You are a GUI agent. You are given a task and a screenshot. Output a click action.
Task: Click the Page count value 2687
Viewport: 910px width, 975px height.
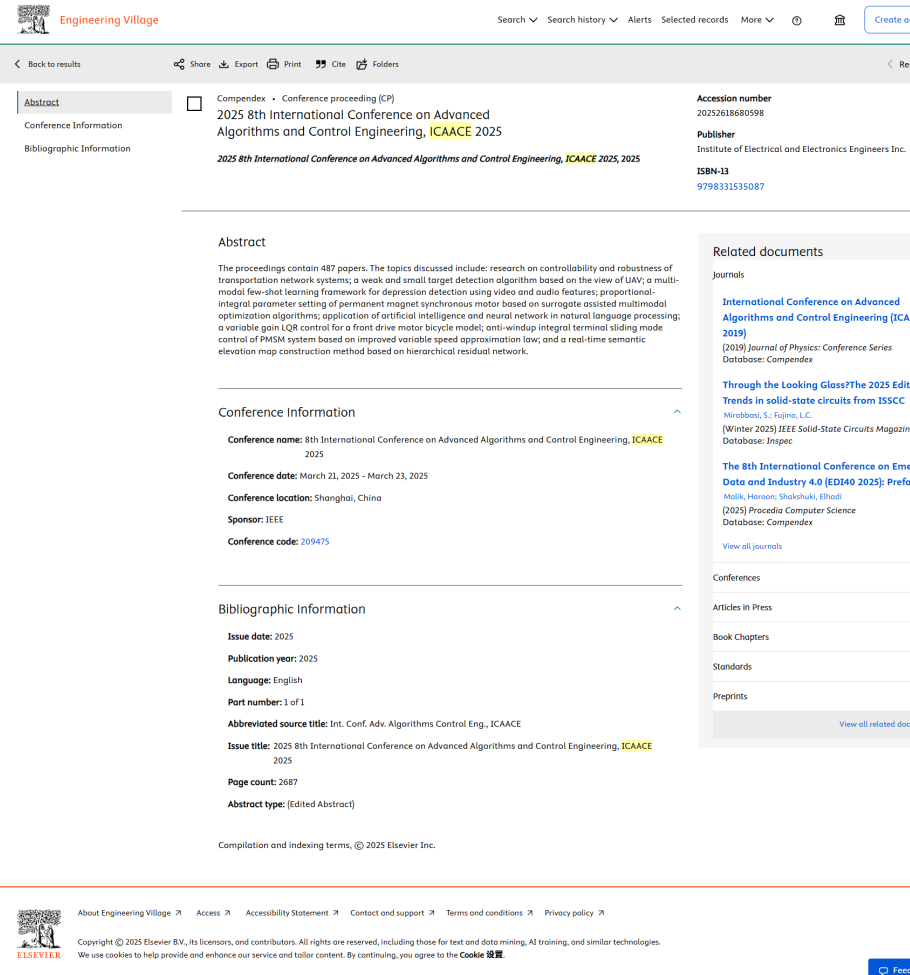(x=288, y=782)
